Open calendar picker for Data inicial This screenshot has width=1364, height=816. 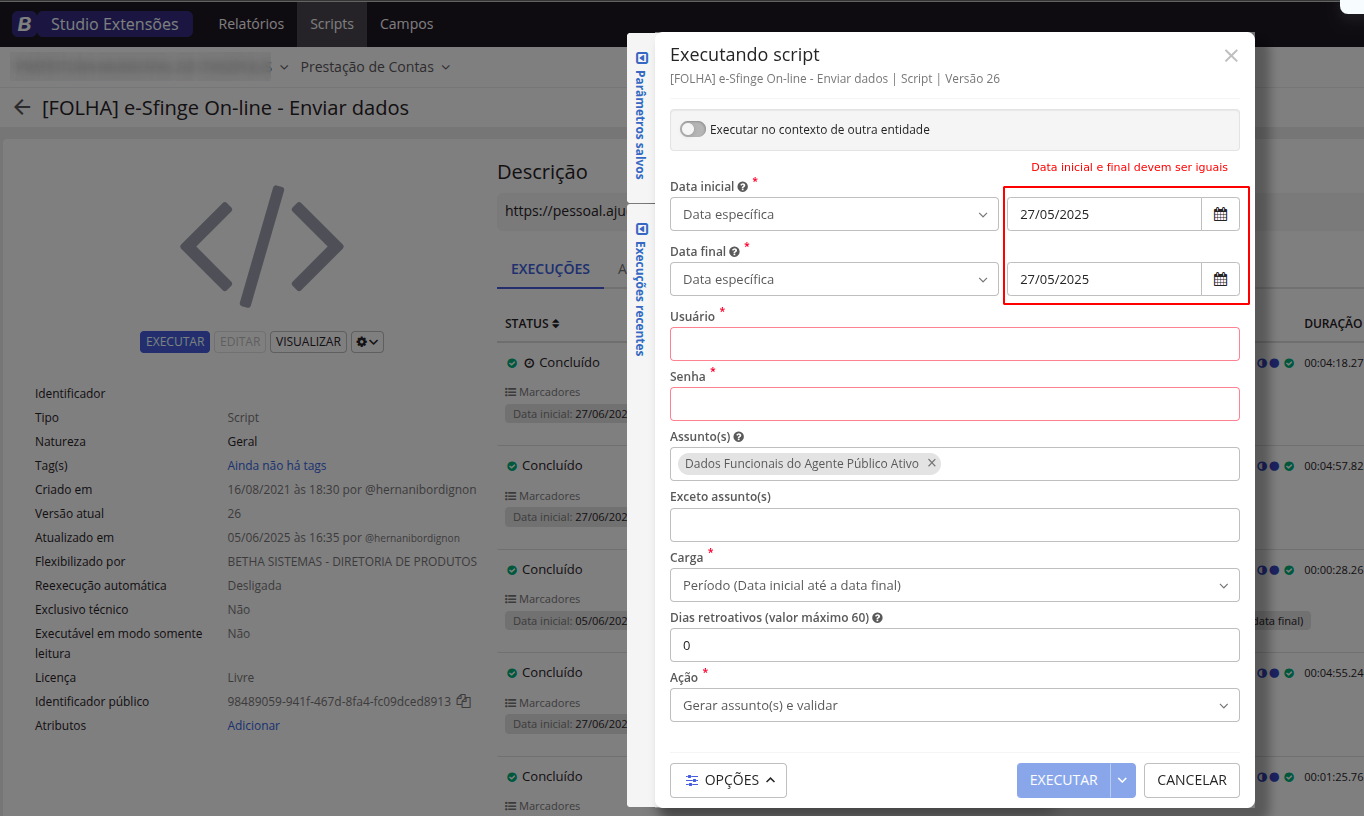click(x=1220, y=214)
